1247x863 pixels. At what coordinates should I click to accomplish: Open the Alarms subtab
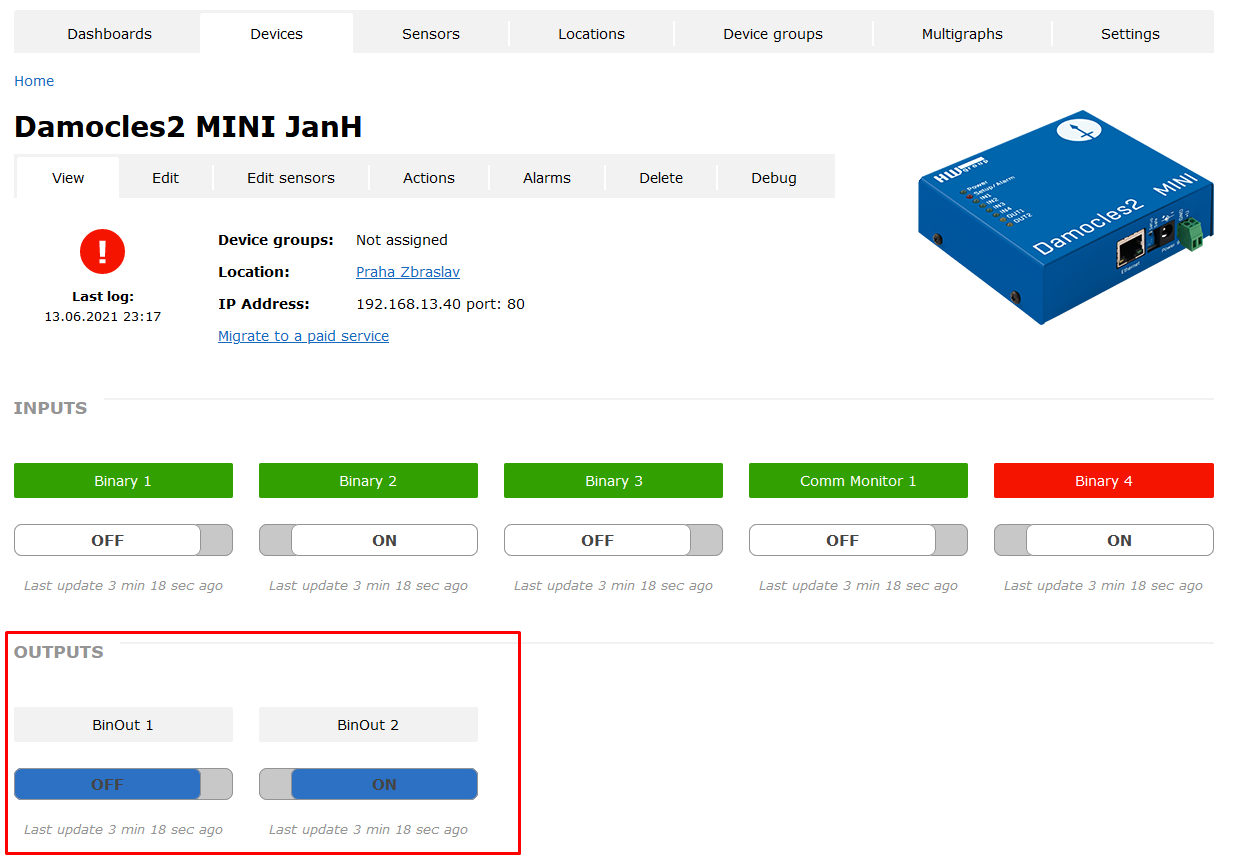[547, 178]
